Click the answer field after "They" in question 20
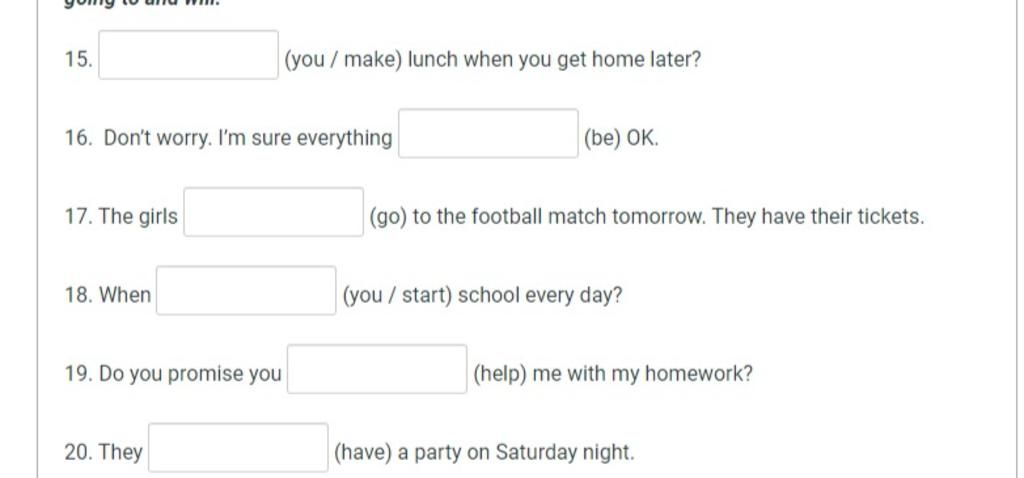1024x478 pixels. 238,447
